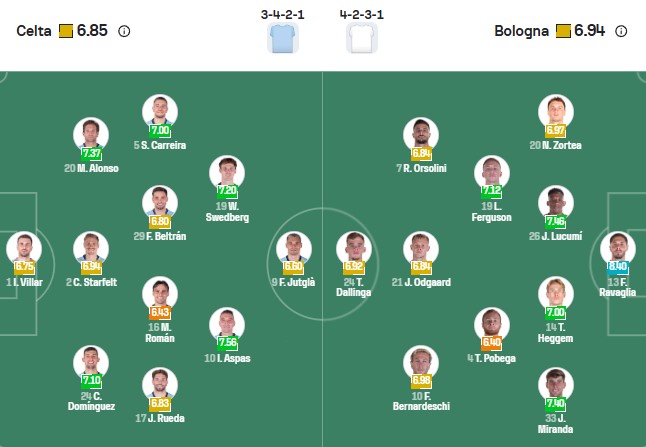Select Celta's light blue jersey icon
Screen dimensions: 646x447
[x=283, y=38]
